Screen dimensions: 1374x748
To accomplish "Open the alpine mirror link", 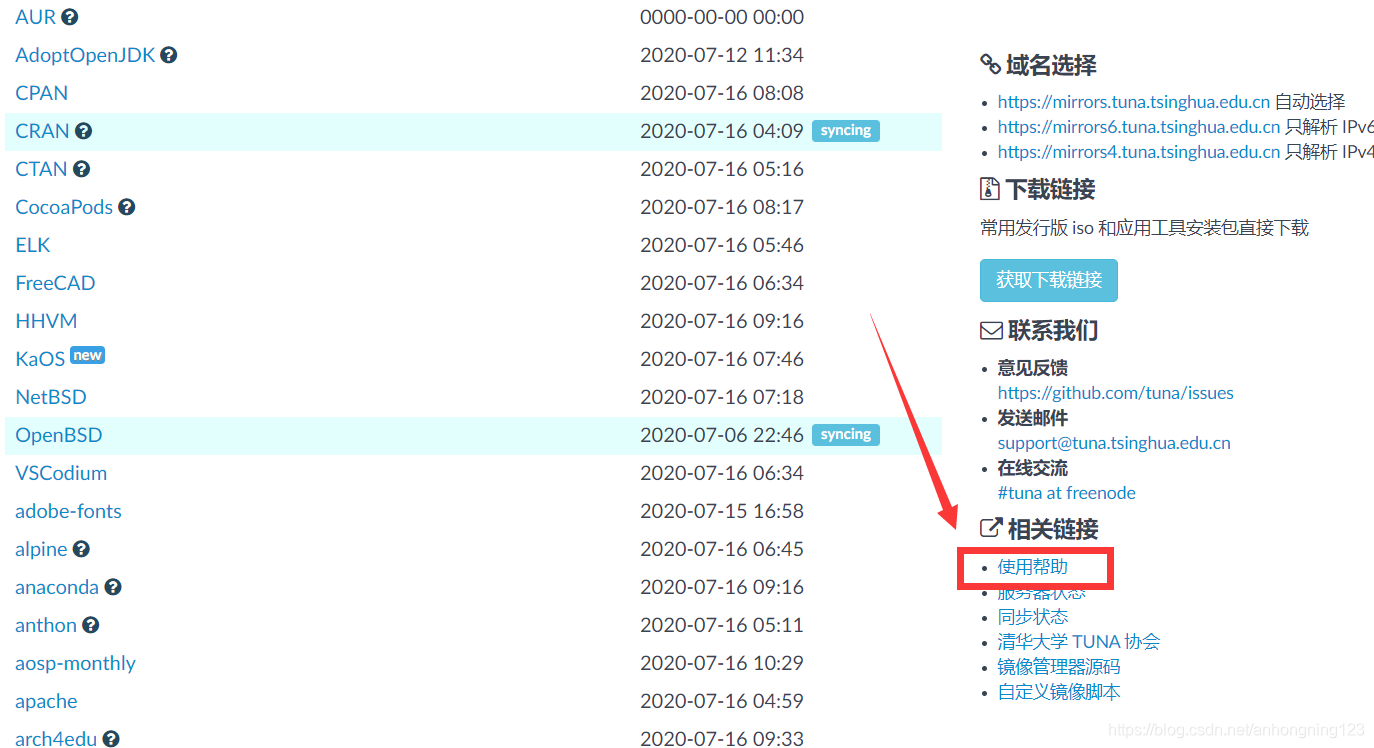I will tap(42, 549).
